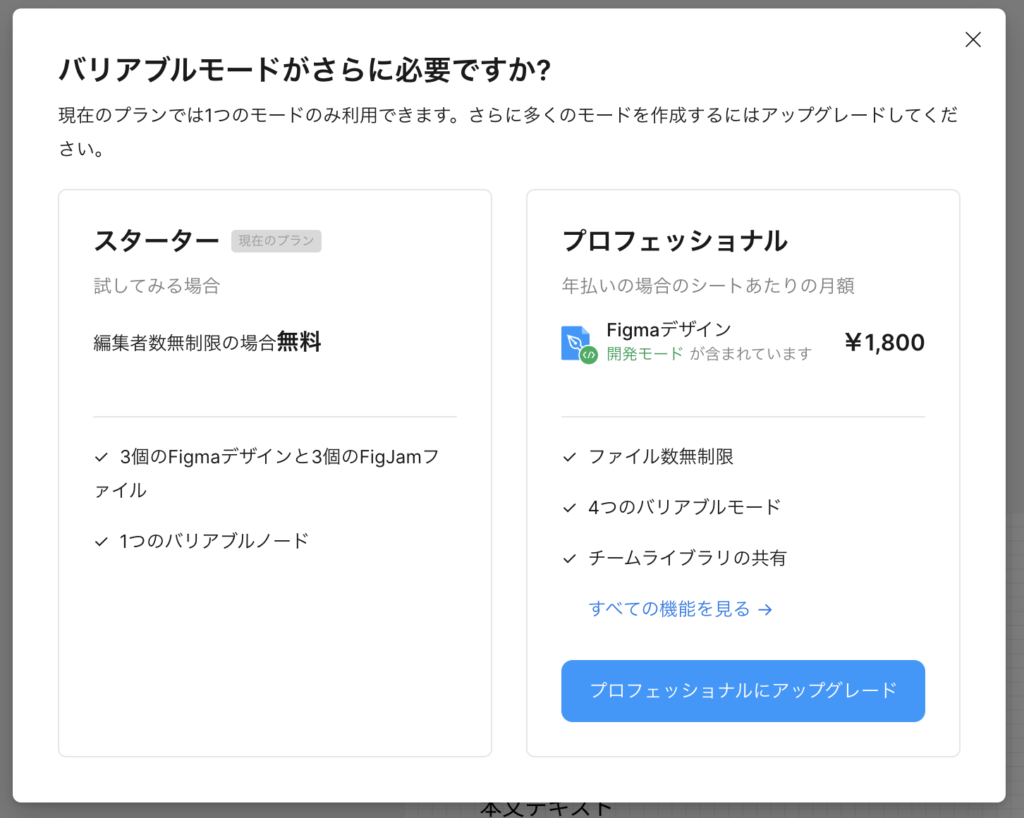The width and height of the screenshot is (1024, 818).
Task: Close the variable modes upgrade dialog
Action: (972, 40)
